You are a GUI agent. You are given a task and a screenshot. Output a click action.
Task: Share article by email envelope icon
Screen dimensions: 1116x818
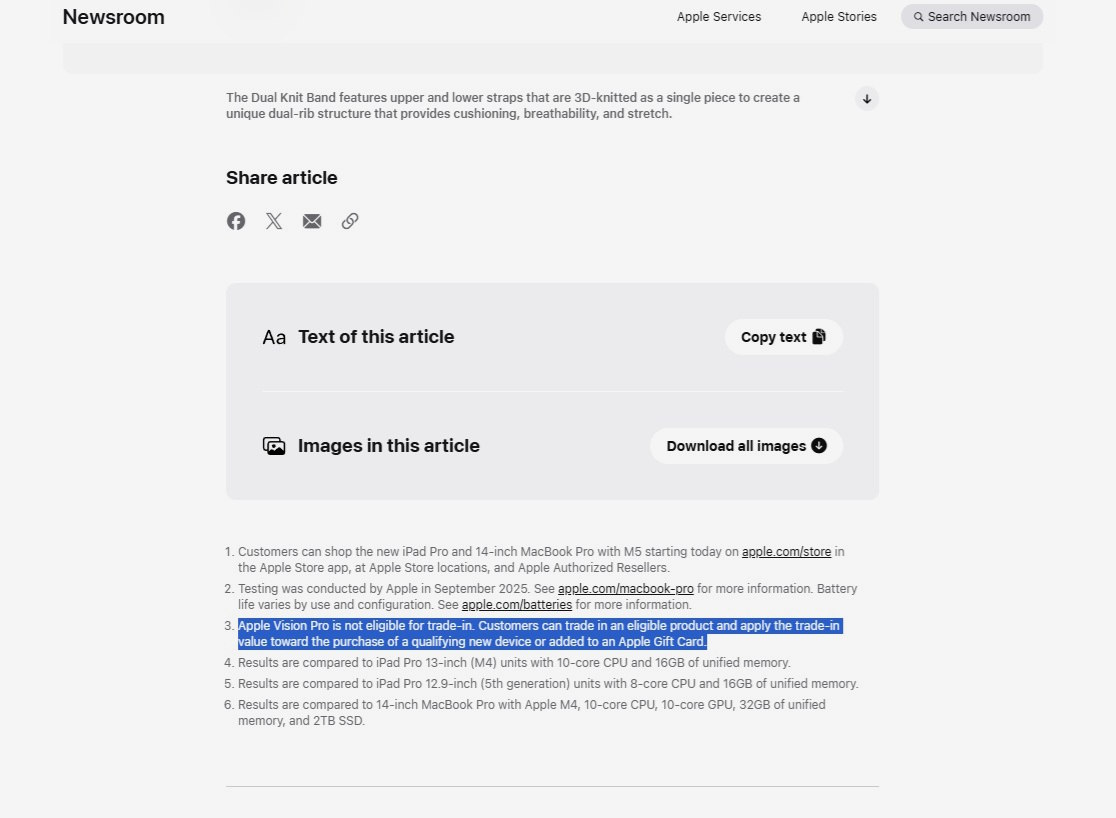pos(312,221)
